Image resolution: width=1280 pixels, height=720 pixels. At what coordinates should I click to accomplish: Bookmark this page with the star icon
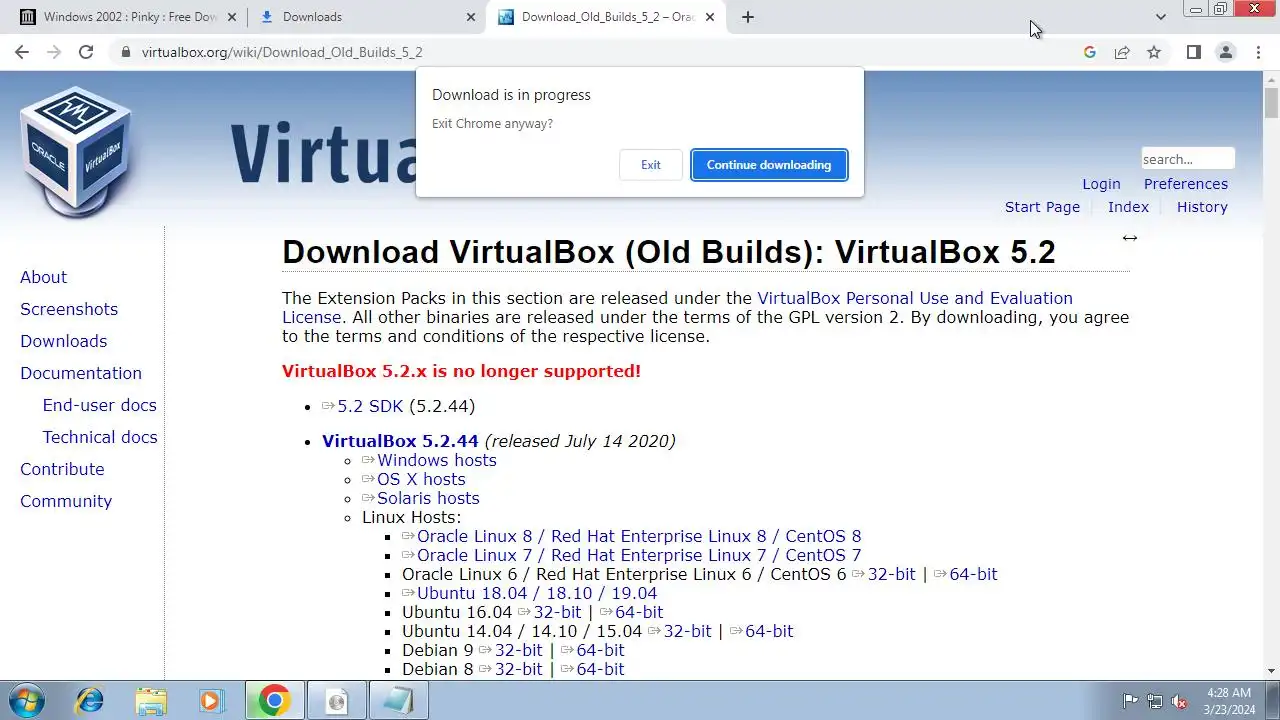[x=1154, y=52]
